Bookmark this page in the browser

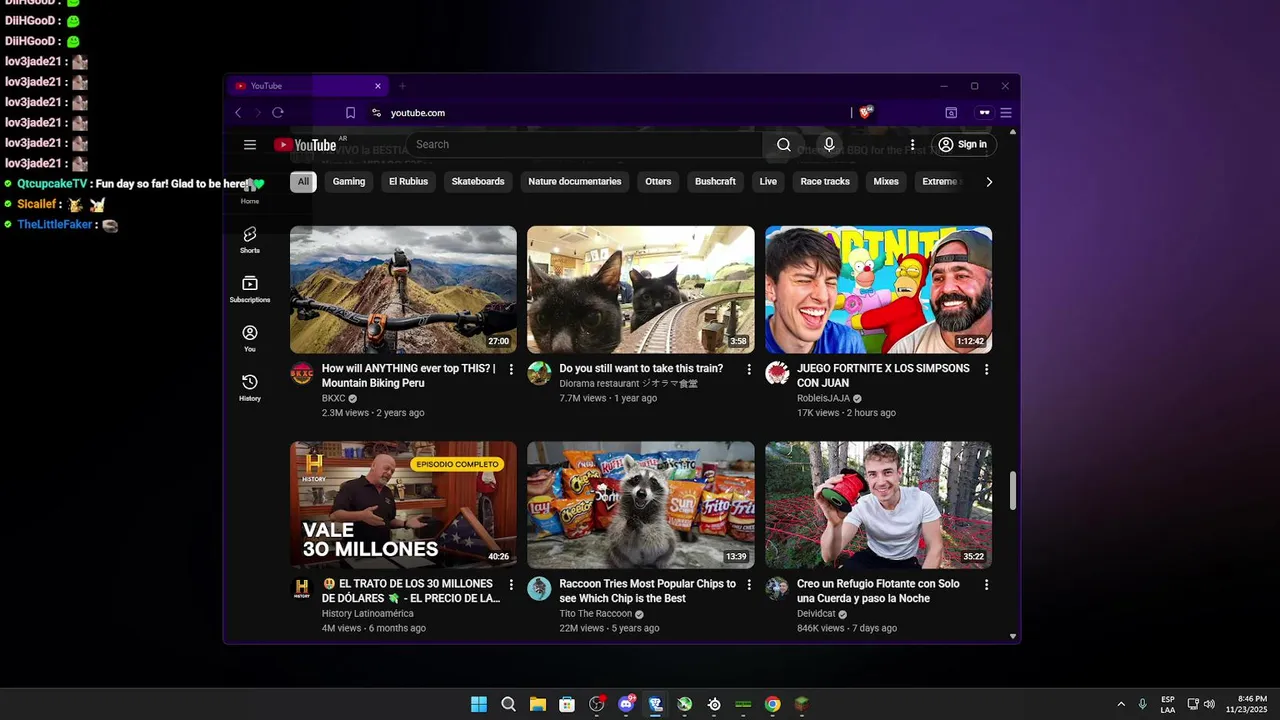pyautogui.click(x=350, y=113)
